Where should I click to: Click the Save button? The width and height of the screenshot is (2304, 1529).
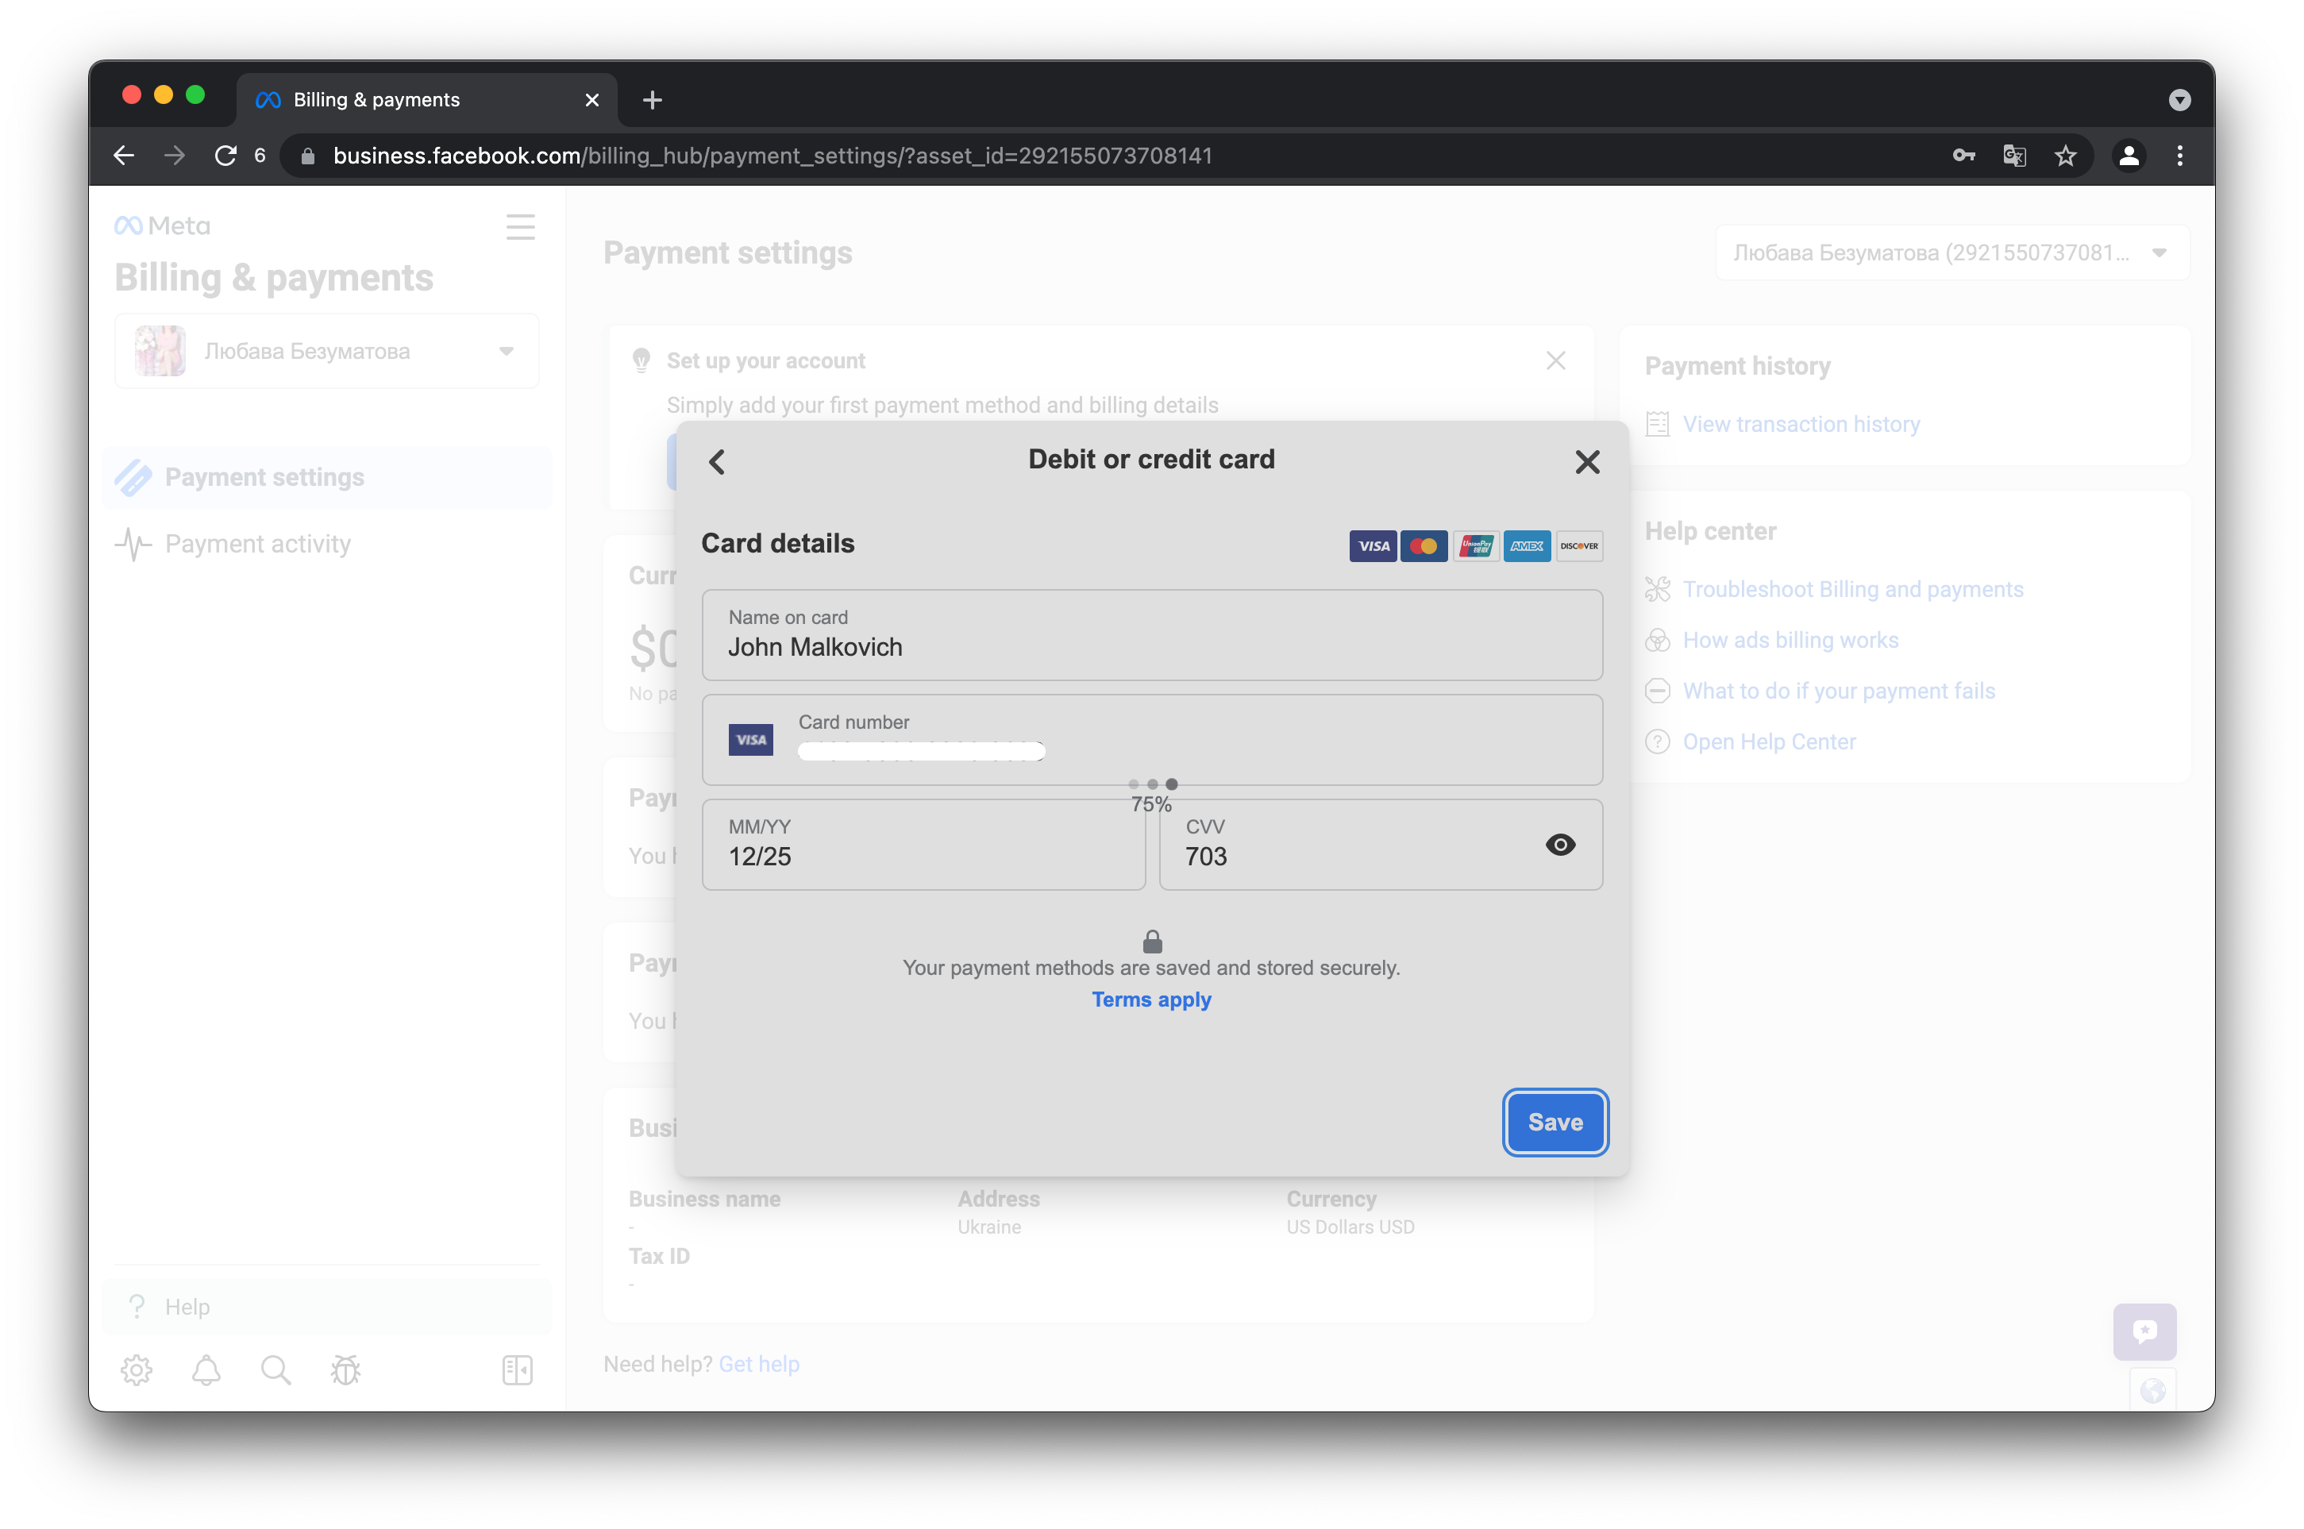pyautogui.click(x=1554, y=1122)
